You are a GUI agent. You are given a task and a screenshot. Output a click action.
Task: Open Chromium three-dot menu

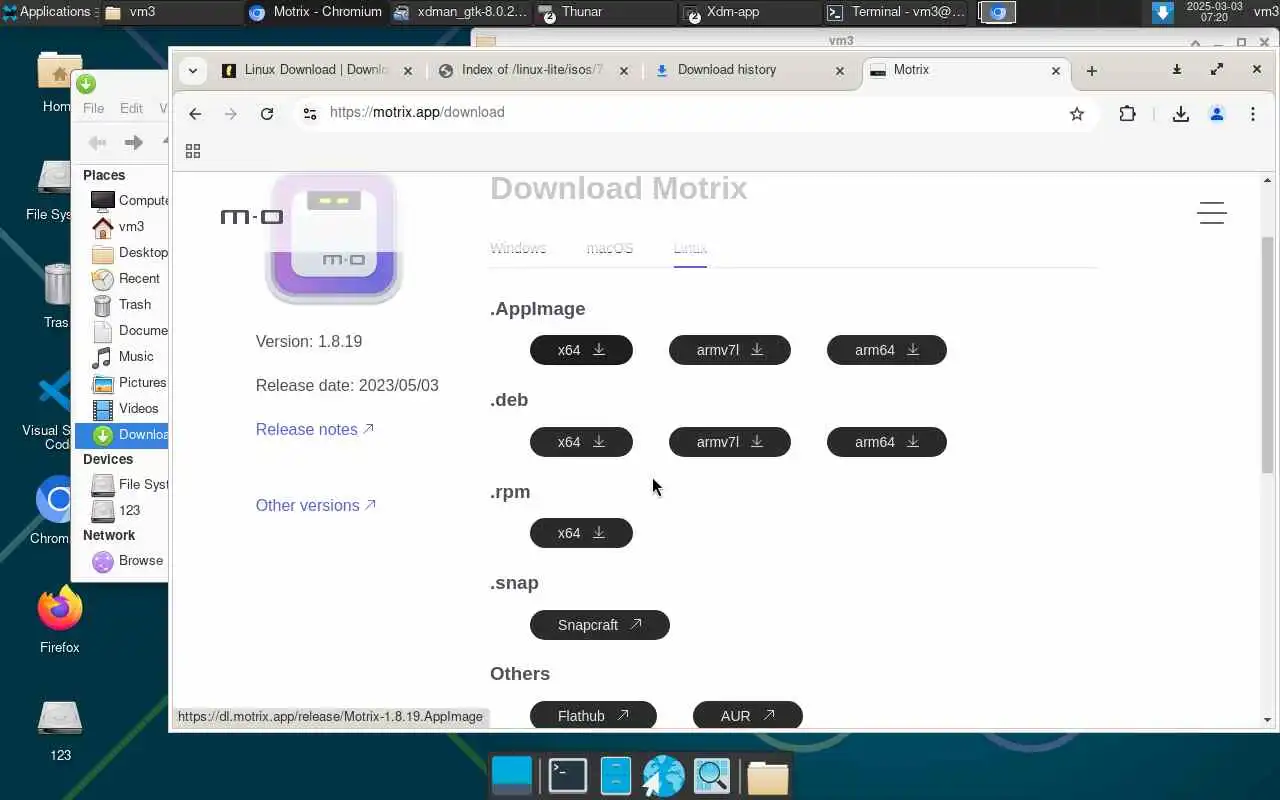(x=1252, y=114)
